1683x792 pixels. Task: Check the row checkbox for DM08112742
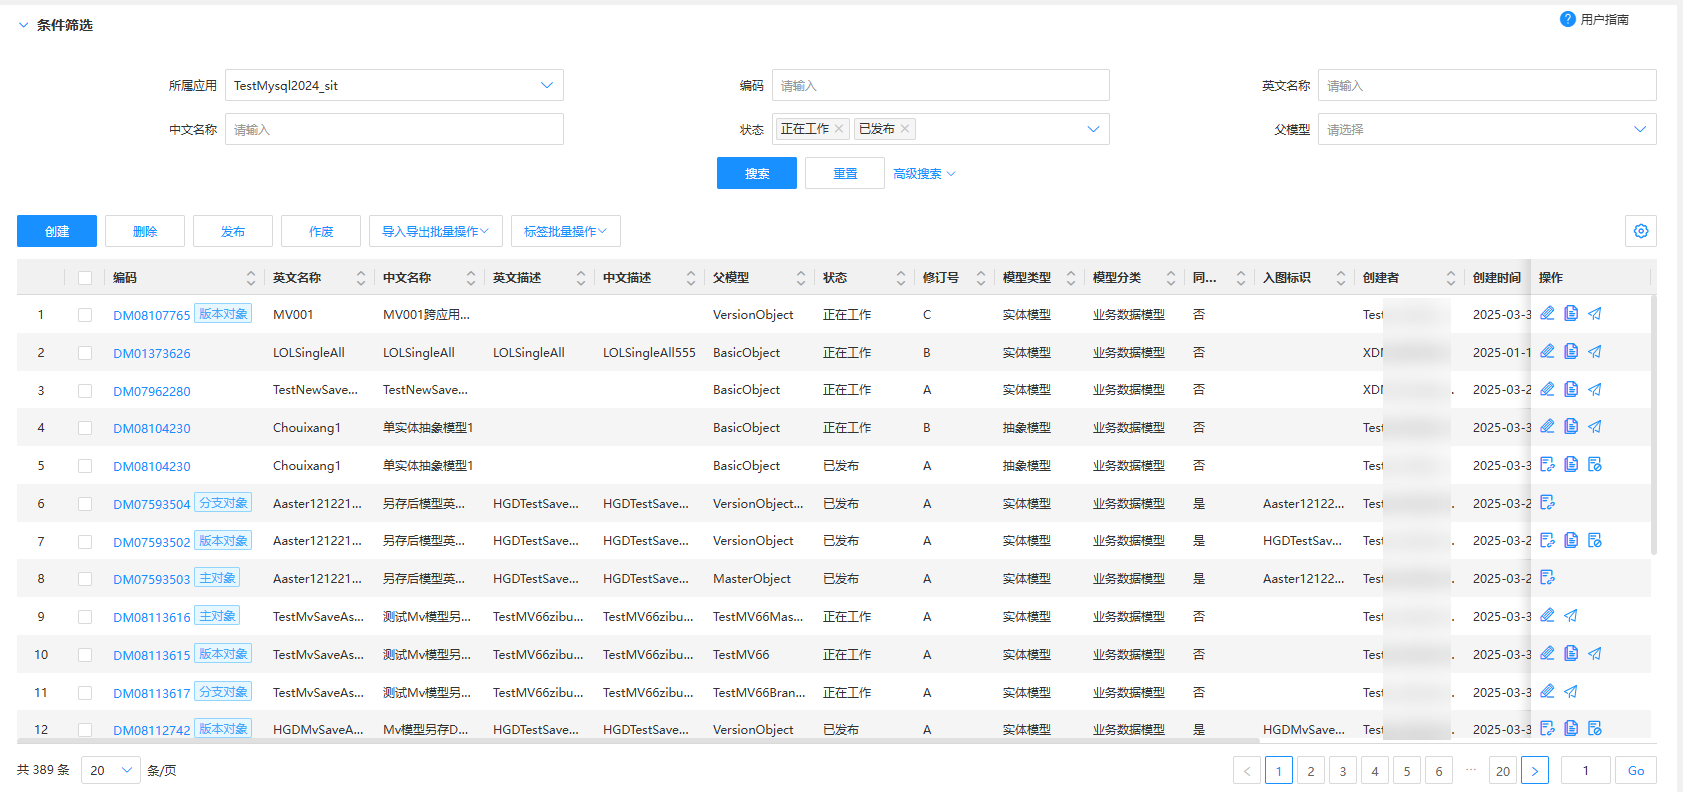[x=85, y=730]
